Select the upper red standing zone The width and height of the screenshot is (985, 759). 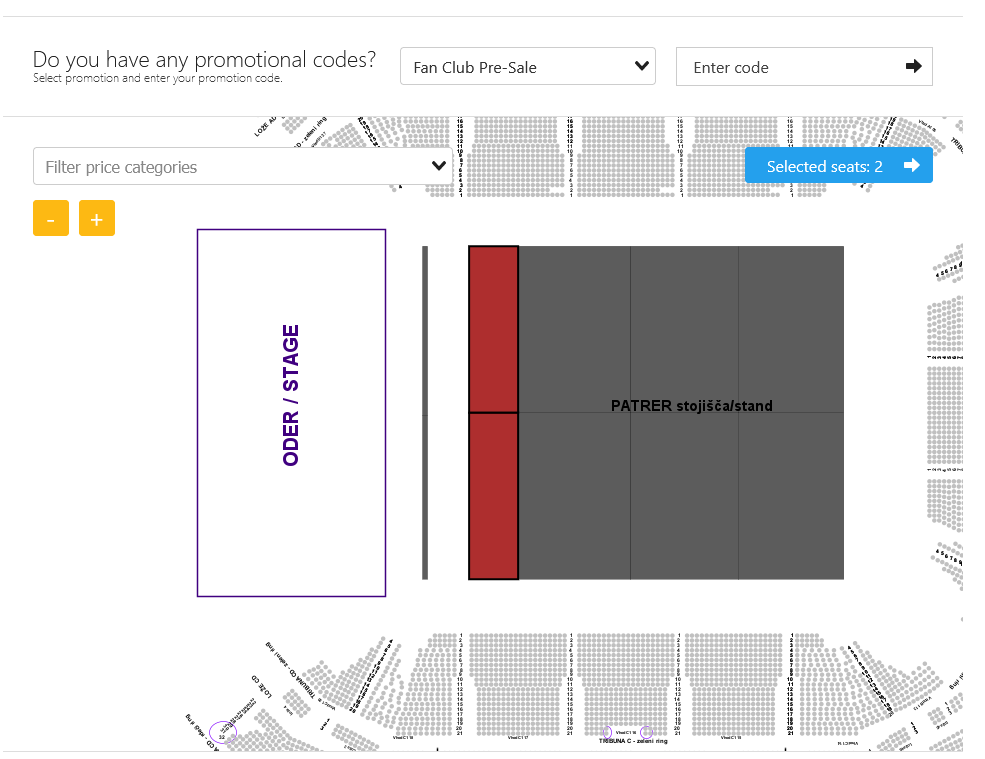tap(493, 329)
